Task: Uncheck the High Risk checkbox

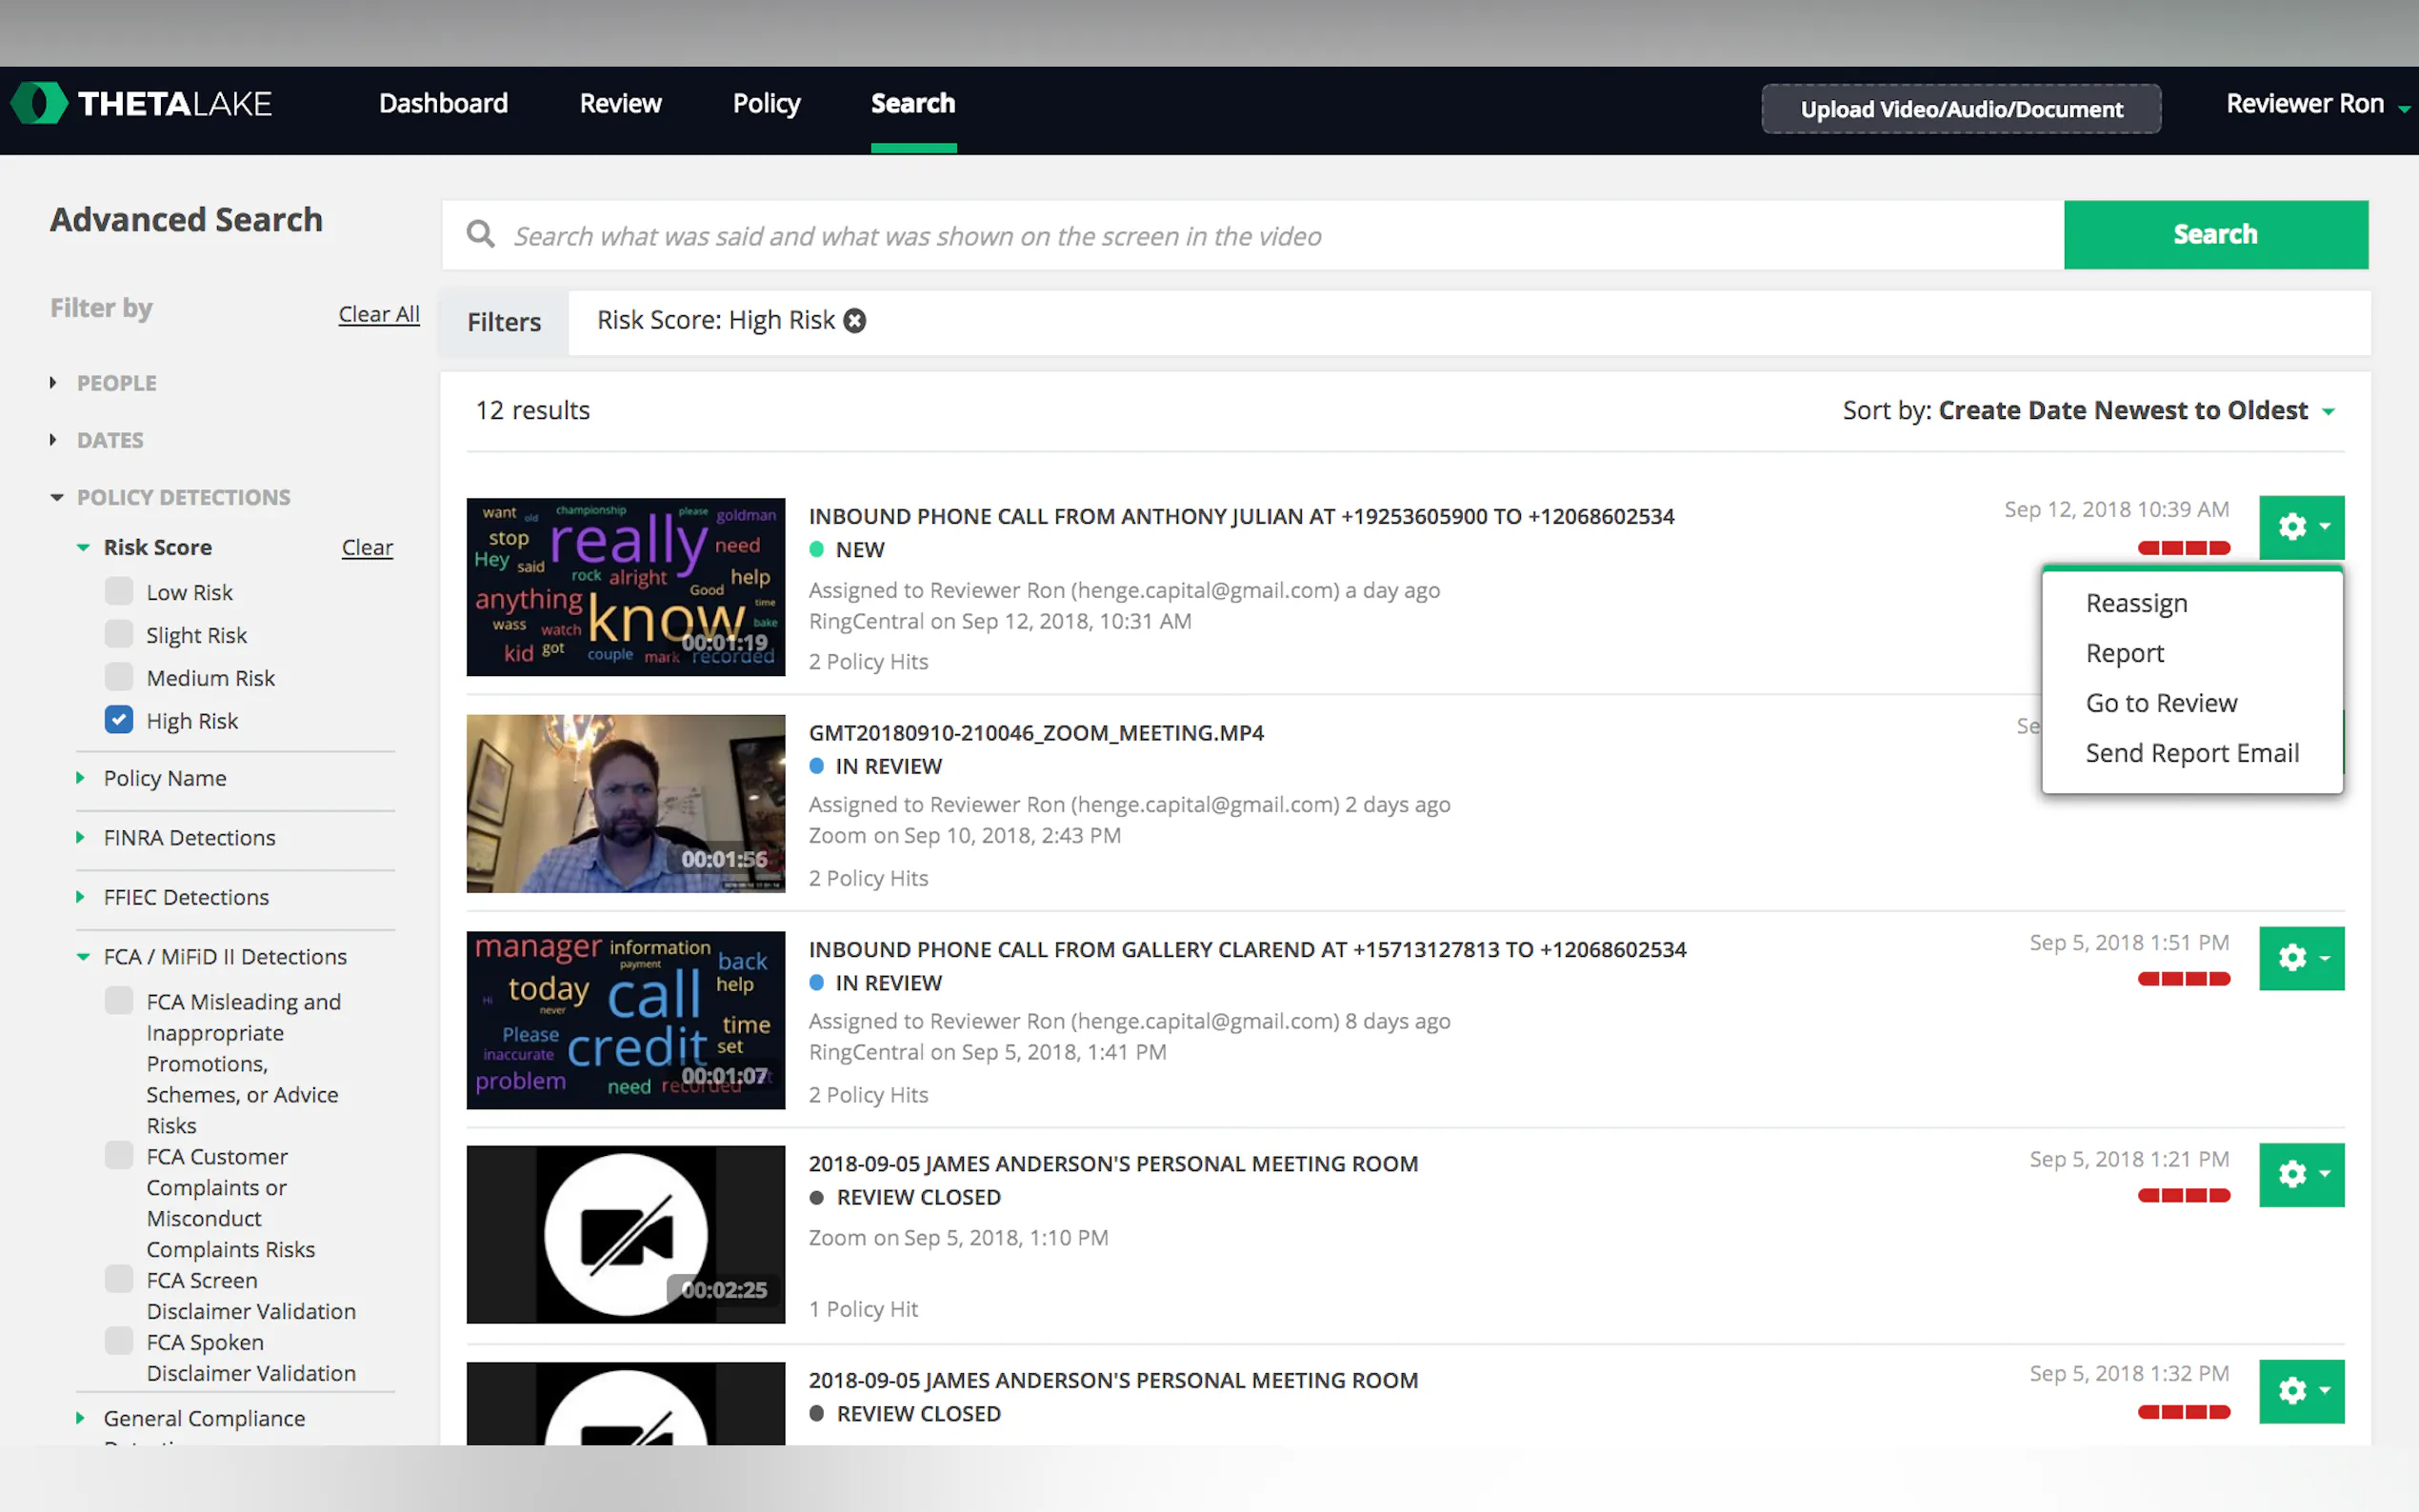Action: (x=119, y=720)
